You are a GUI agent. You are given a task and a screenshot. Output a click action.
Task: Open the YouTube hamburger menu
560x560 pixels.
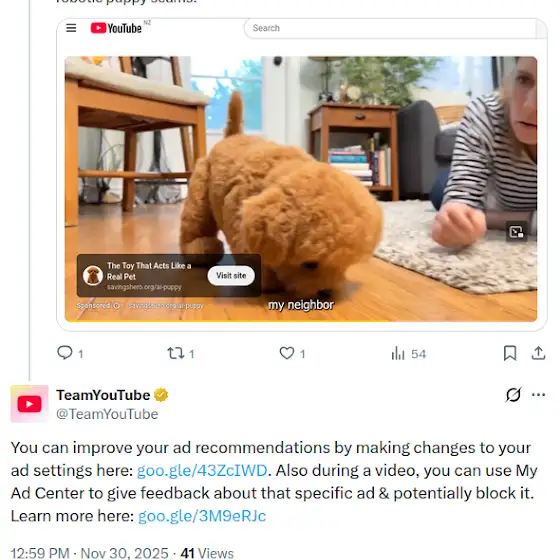[x=71, y=28]
